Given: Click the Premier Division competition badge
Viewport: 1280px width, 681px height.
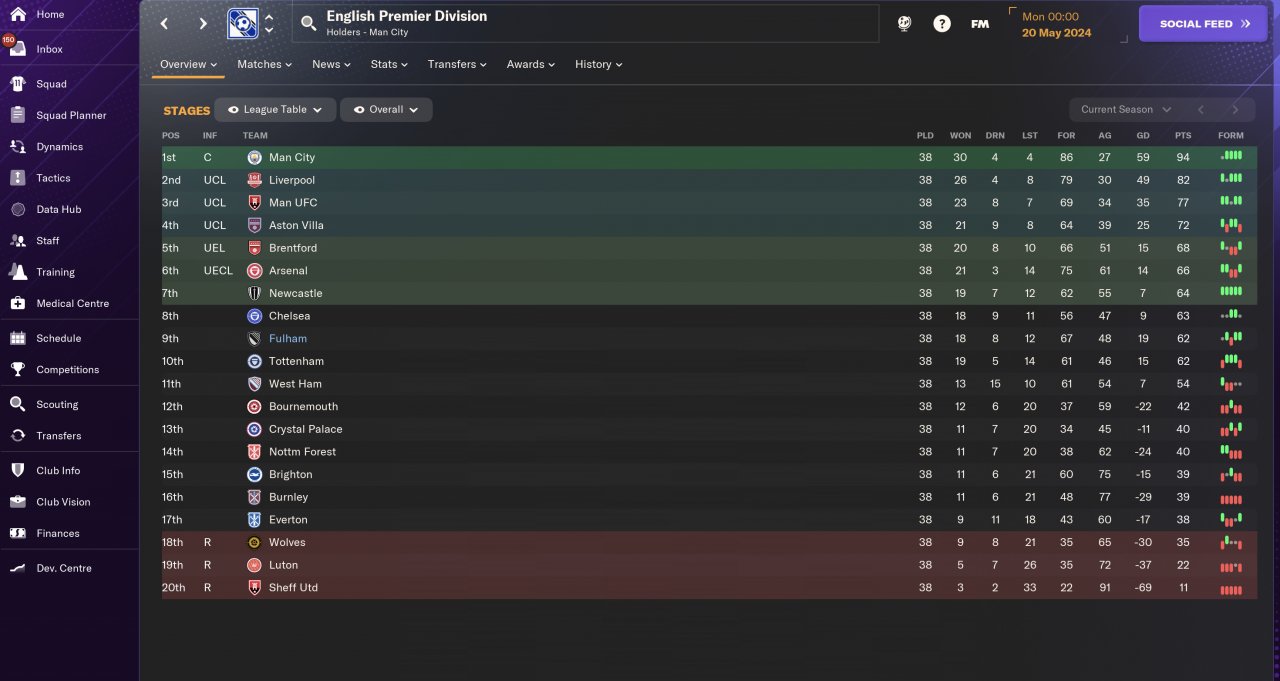Looking at the screenshot, I should pos(242,23).
